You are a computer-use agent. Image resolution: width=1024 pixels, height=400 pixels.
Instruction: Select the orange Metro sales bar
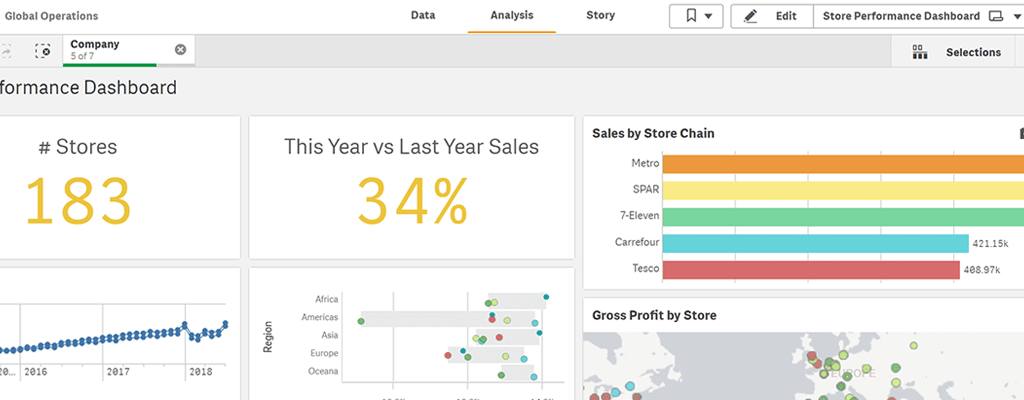click(840, 164)
